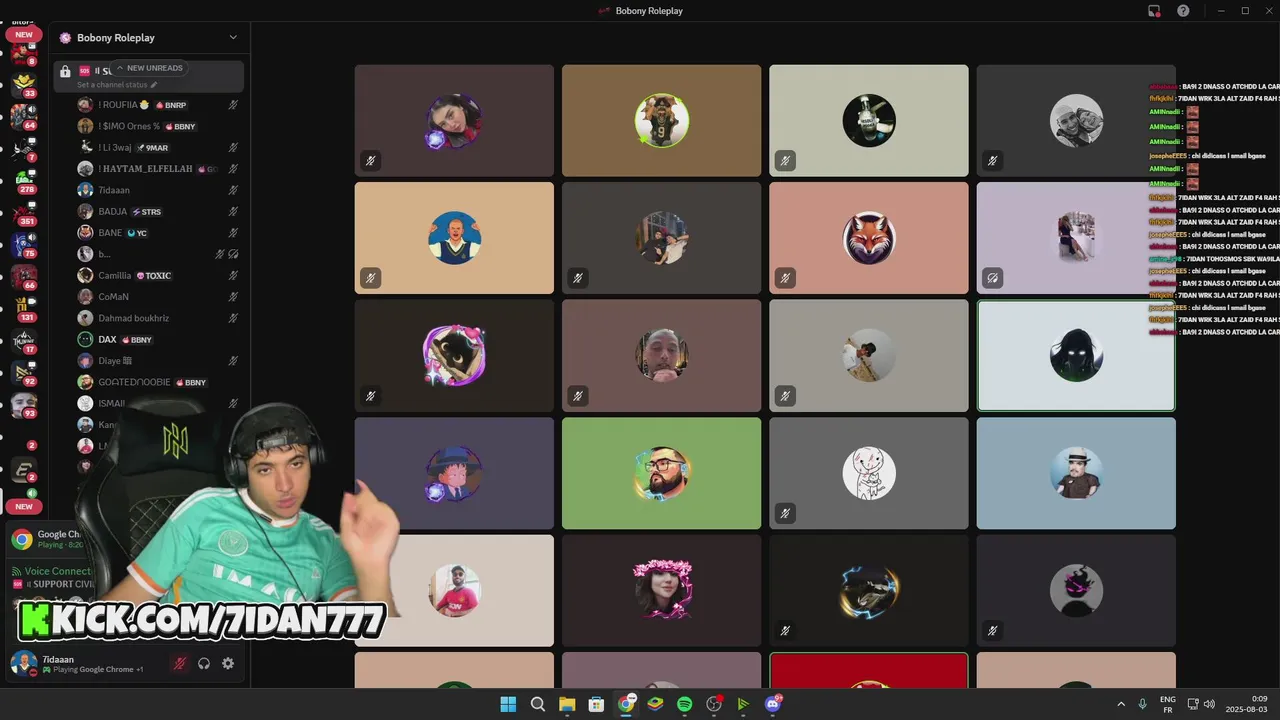This screenshot has height=720, width=1280.
Task: Open server with 351 unread badge
Action: click(24, 213)
